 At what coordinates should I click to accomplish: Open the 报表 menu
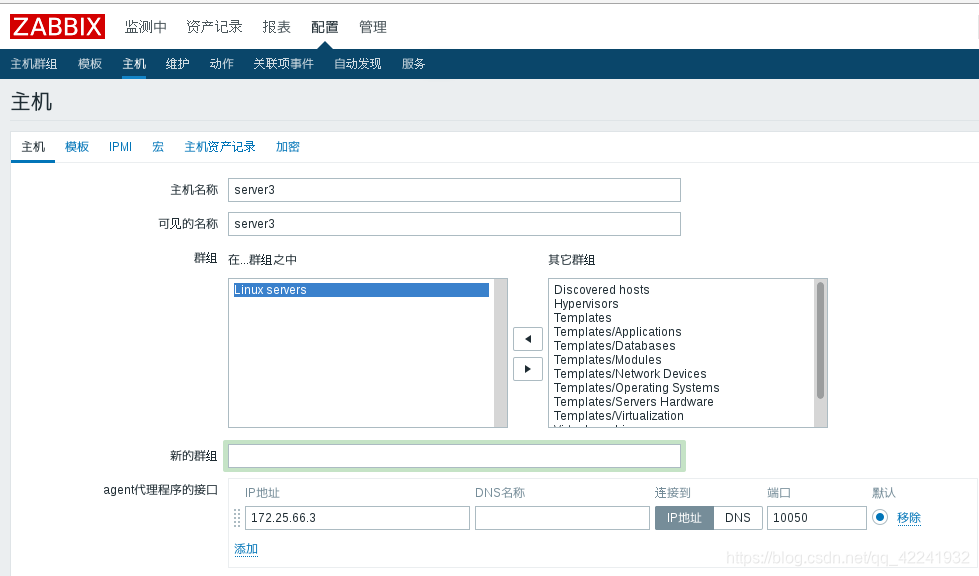click(277, 27)
